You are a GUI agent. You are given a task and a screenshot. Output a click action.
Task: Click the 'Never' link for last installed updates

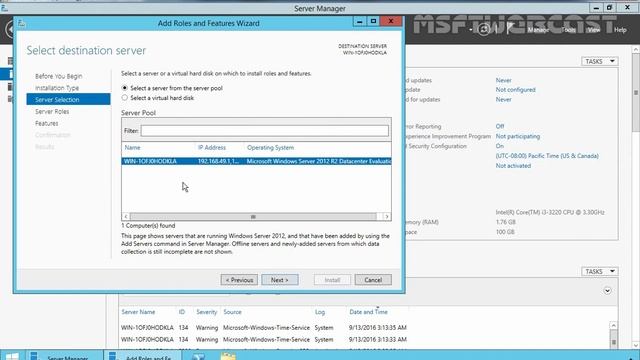pyautogui.click(x=503, y=80)
